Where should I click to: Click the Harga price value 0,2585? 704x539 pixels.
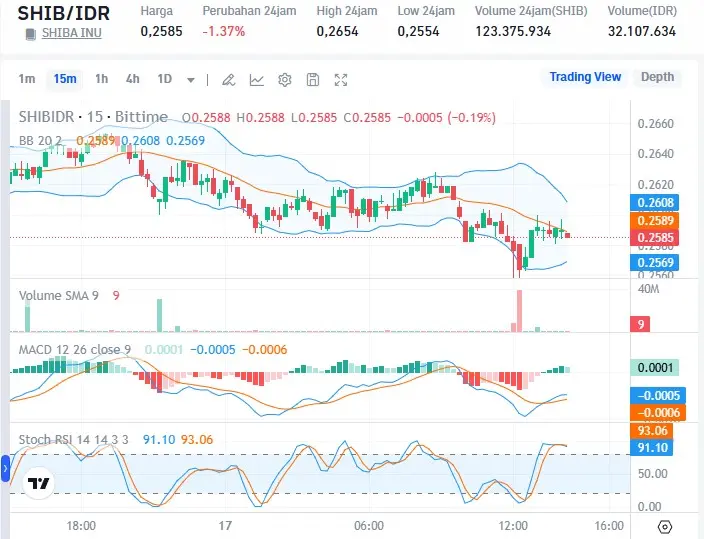pos(161,31)
